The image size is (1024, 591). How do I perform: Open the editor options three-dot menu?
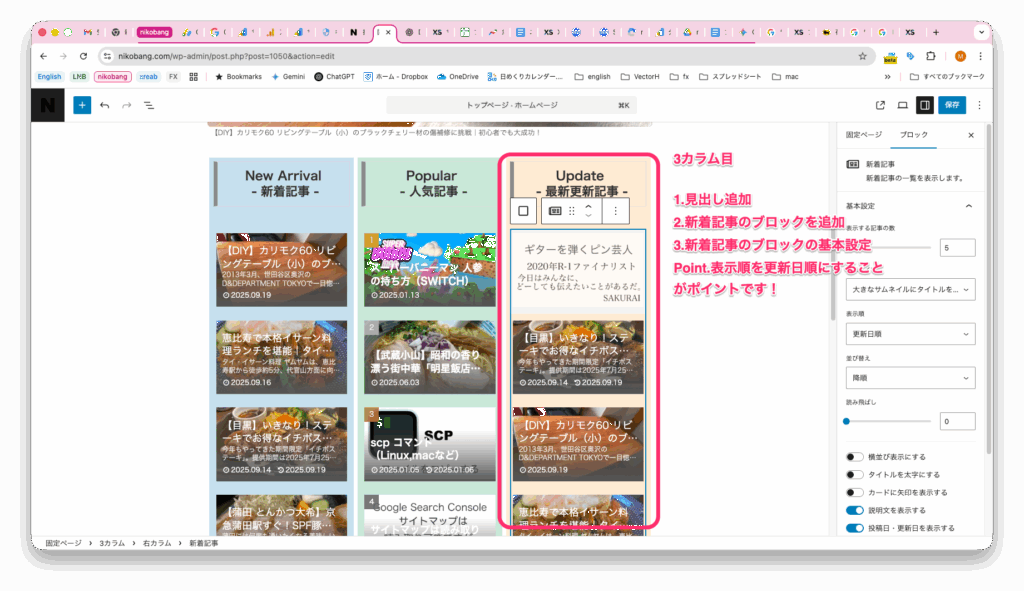point(979,105)
